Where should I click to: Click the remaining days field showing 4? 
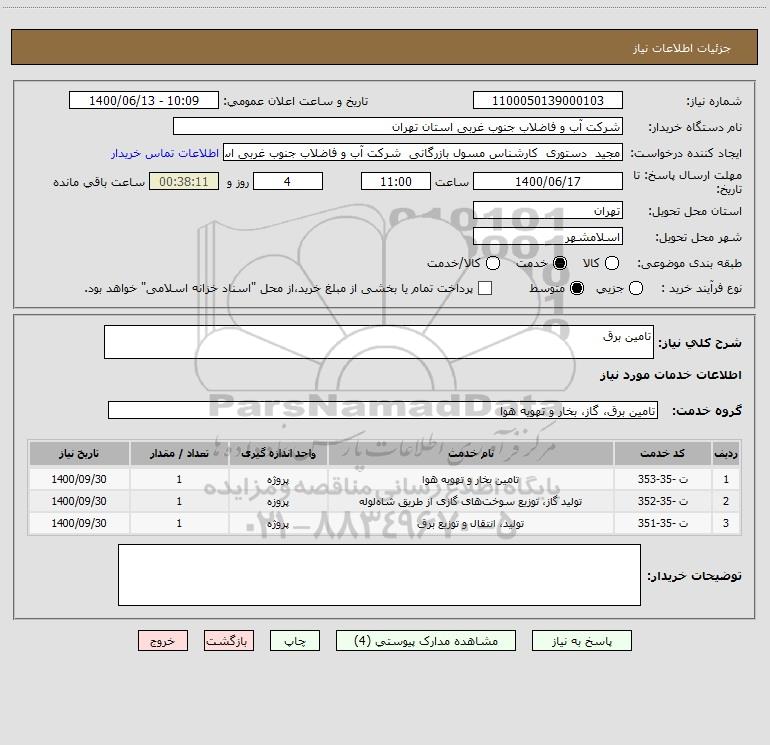[288, 181]
